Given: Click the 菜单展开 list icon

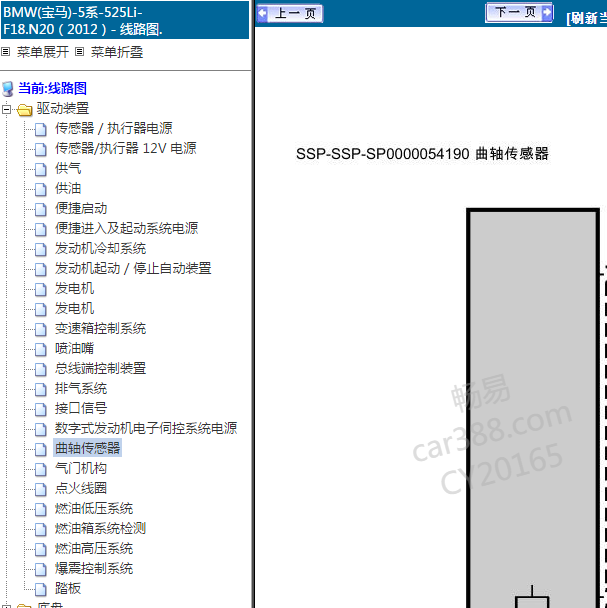Looking at the screenshot, I should pyautogui.click(x=5, y=52).
